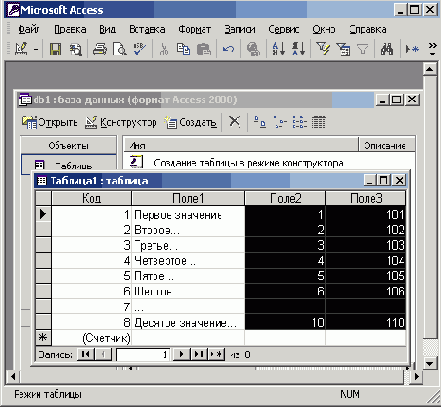Click the record number input field
This screenshot has width=441, height=407.
tap(143, 354)
